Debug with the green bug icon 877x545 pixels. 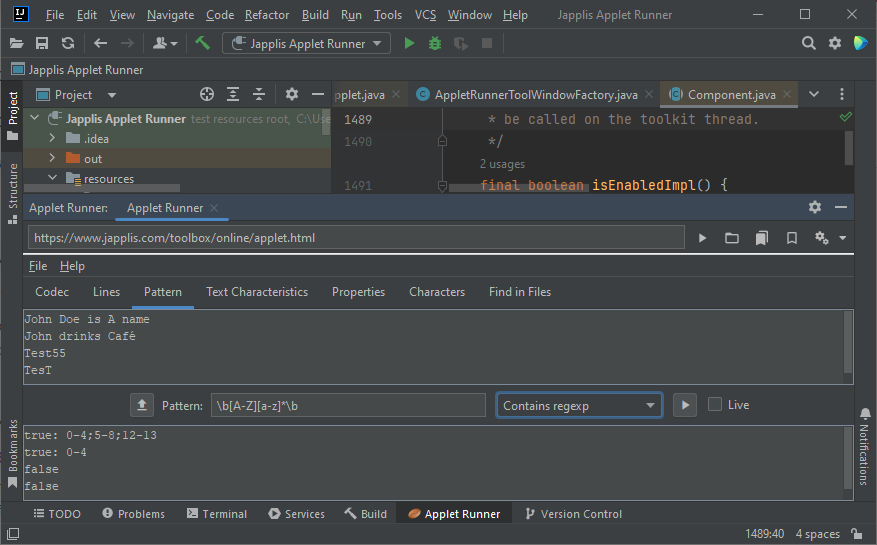point(435,43)
